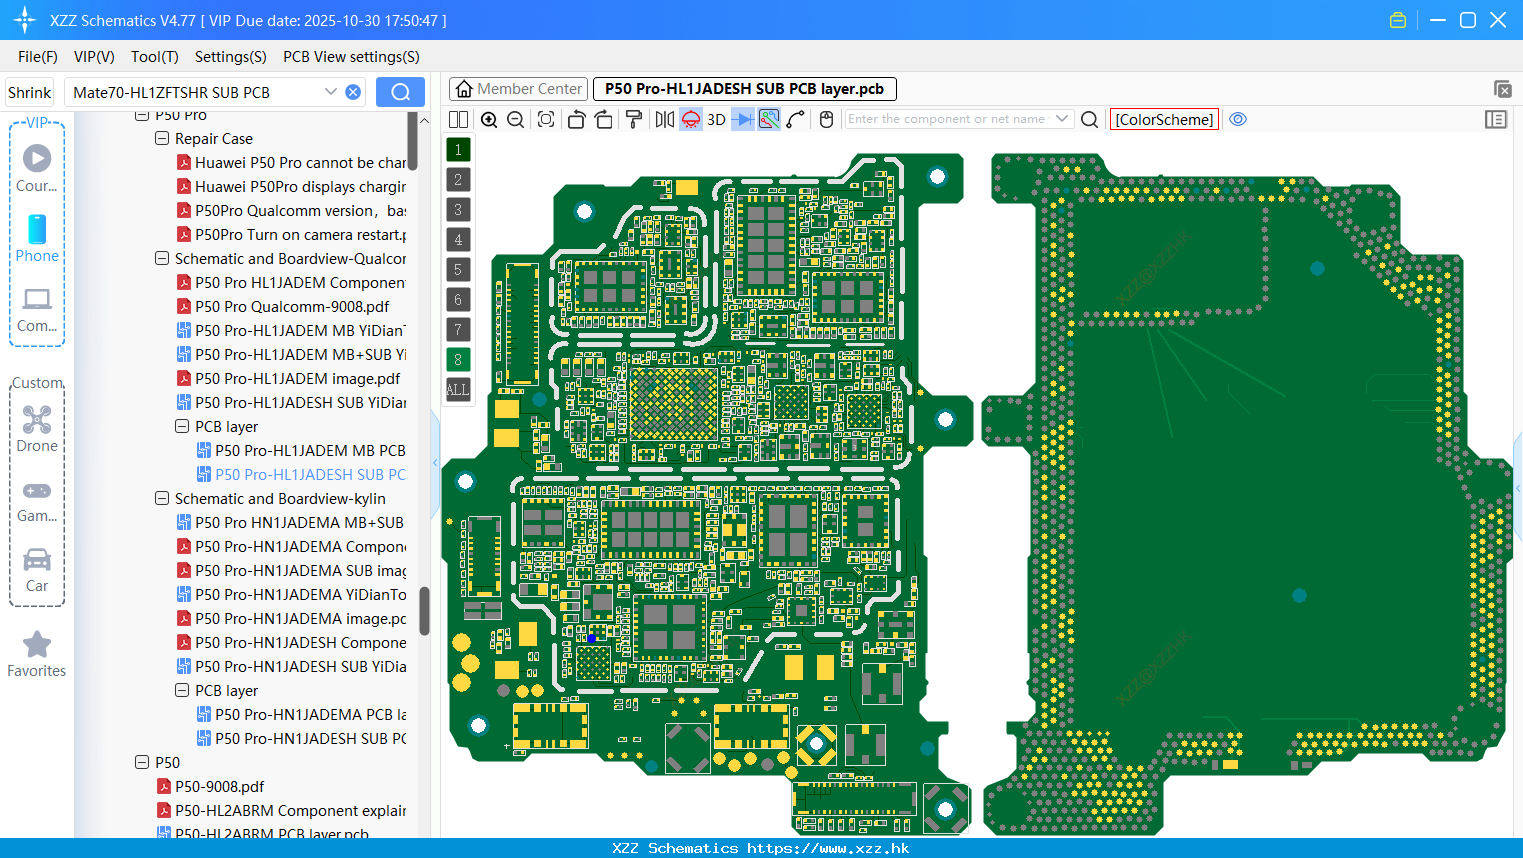Screen dimensions: 1523x858
Task: Fit the PCB to the window
Action: pos(546,119)
